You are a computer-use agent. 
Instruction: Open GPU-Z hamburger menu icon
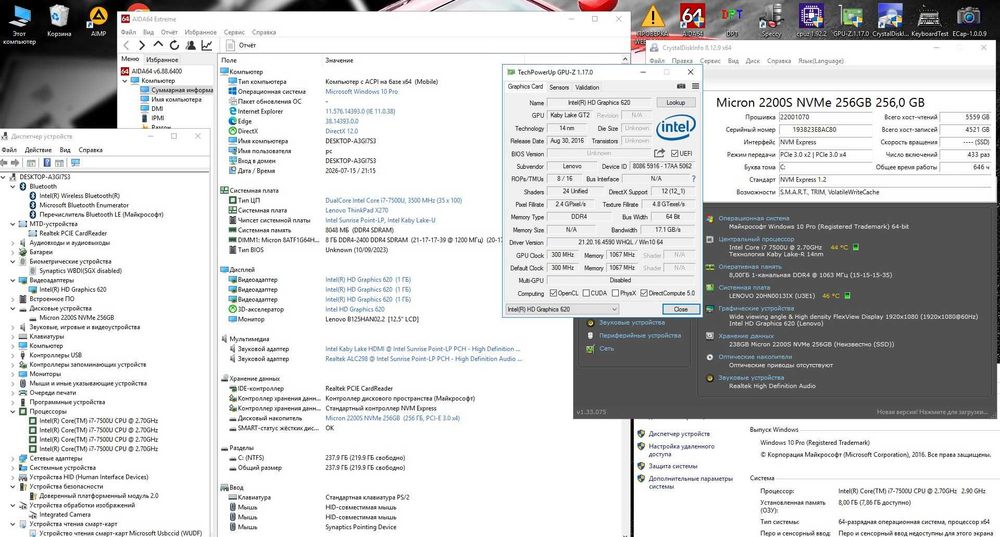(x=695, y=86)
